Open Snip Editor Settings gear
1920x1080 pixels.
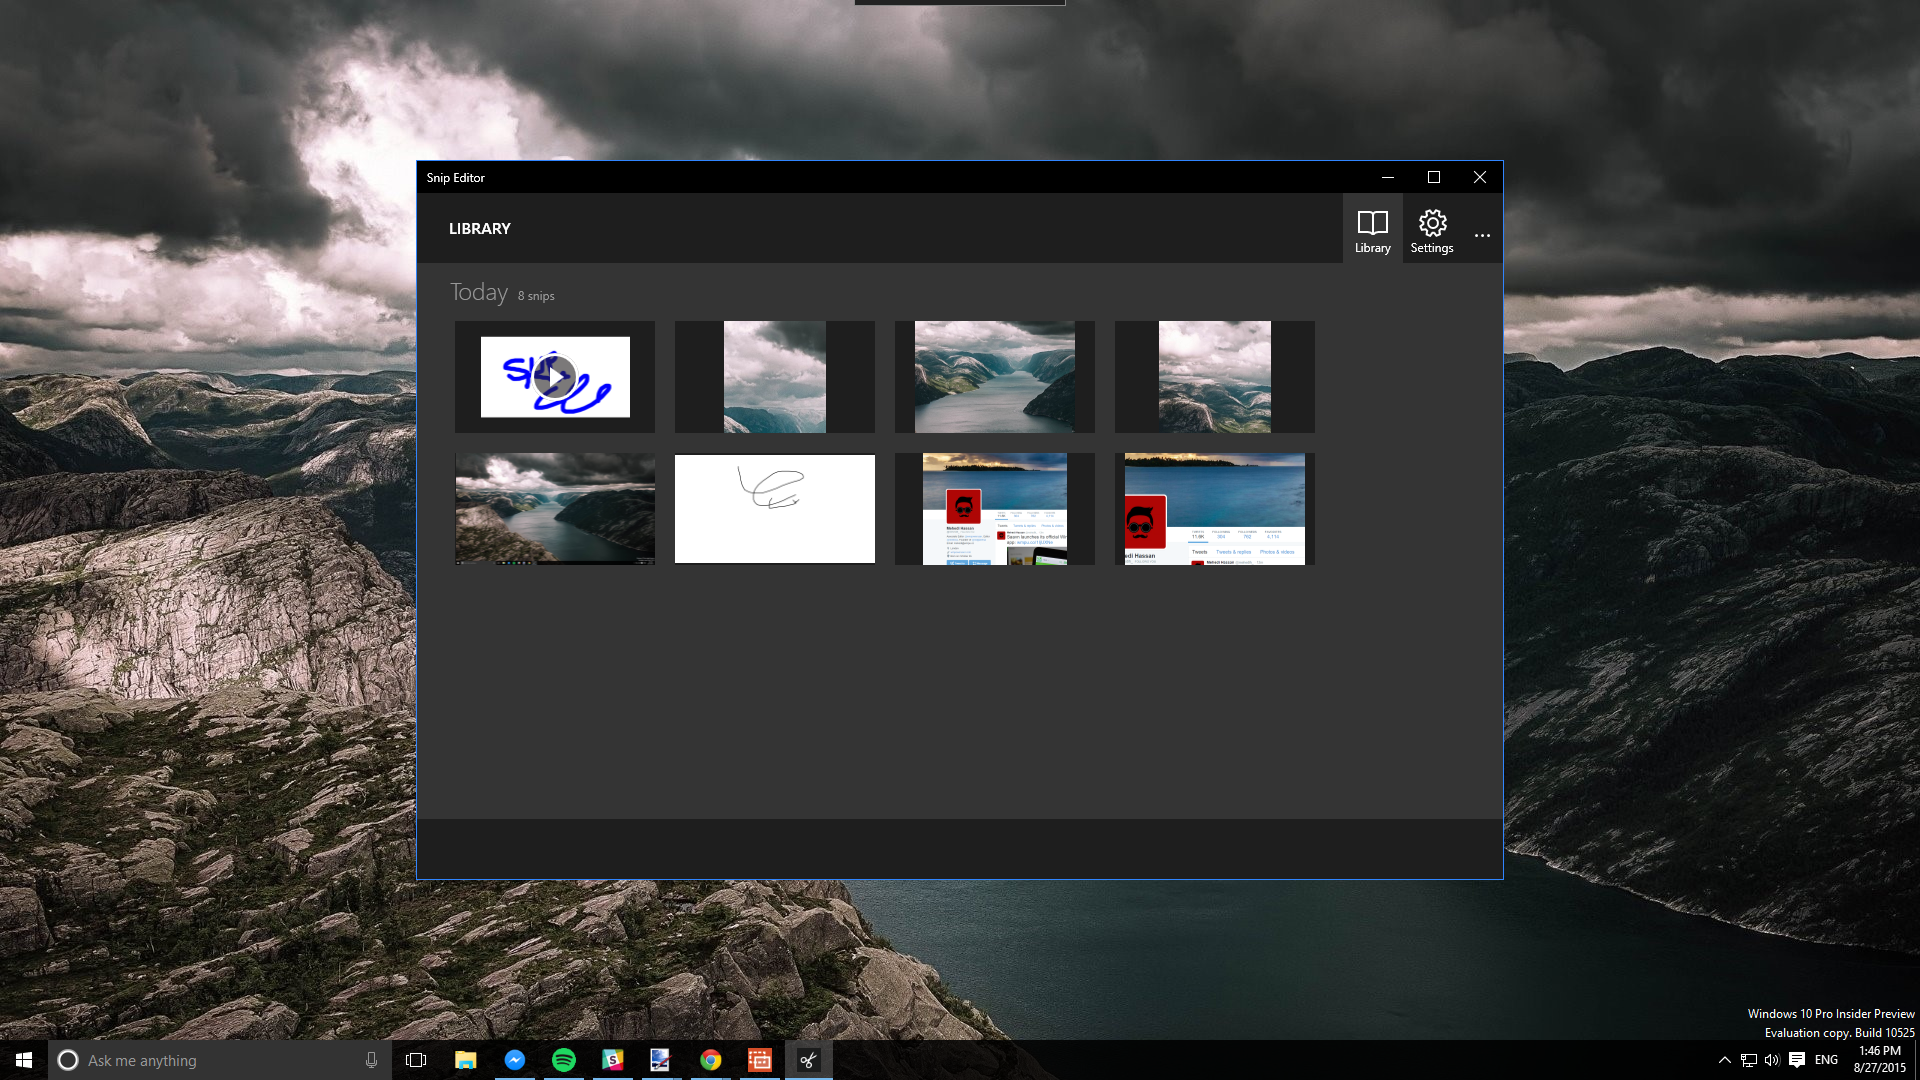pyautogui.click(x=1432, y=230)
